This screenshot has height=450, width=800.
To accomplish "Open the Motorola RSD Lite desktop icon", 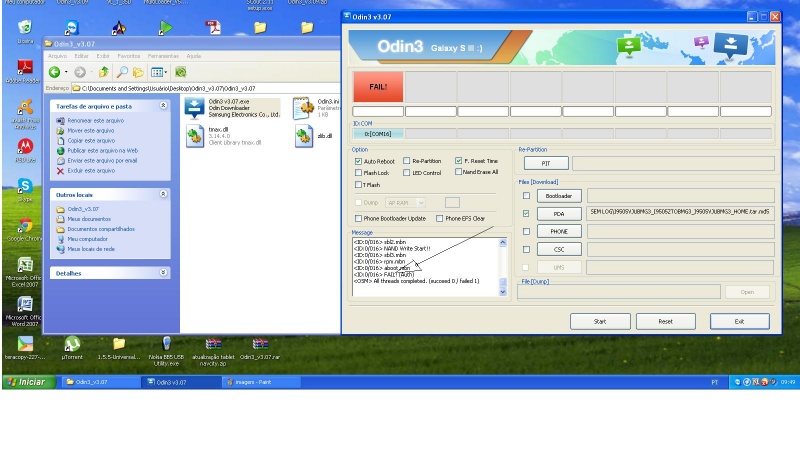I will [x=25, y=146].
